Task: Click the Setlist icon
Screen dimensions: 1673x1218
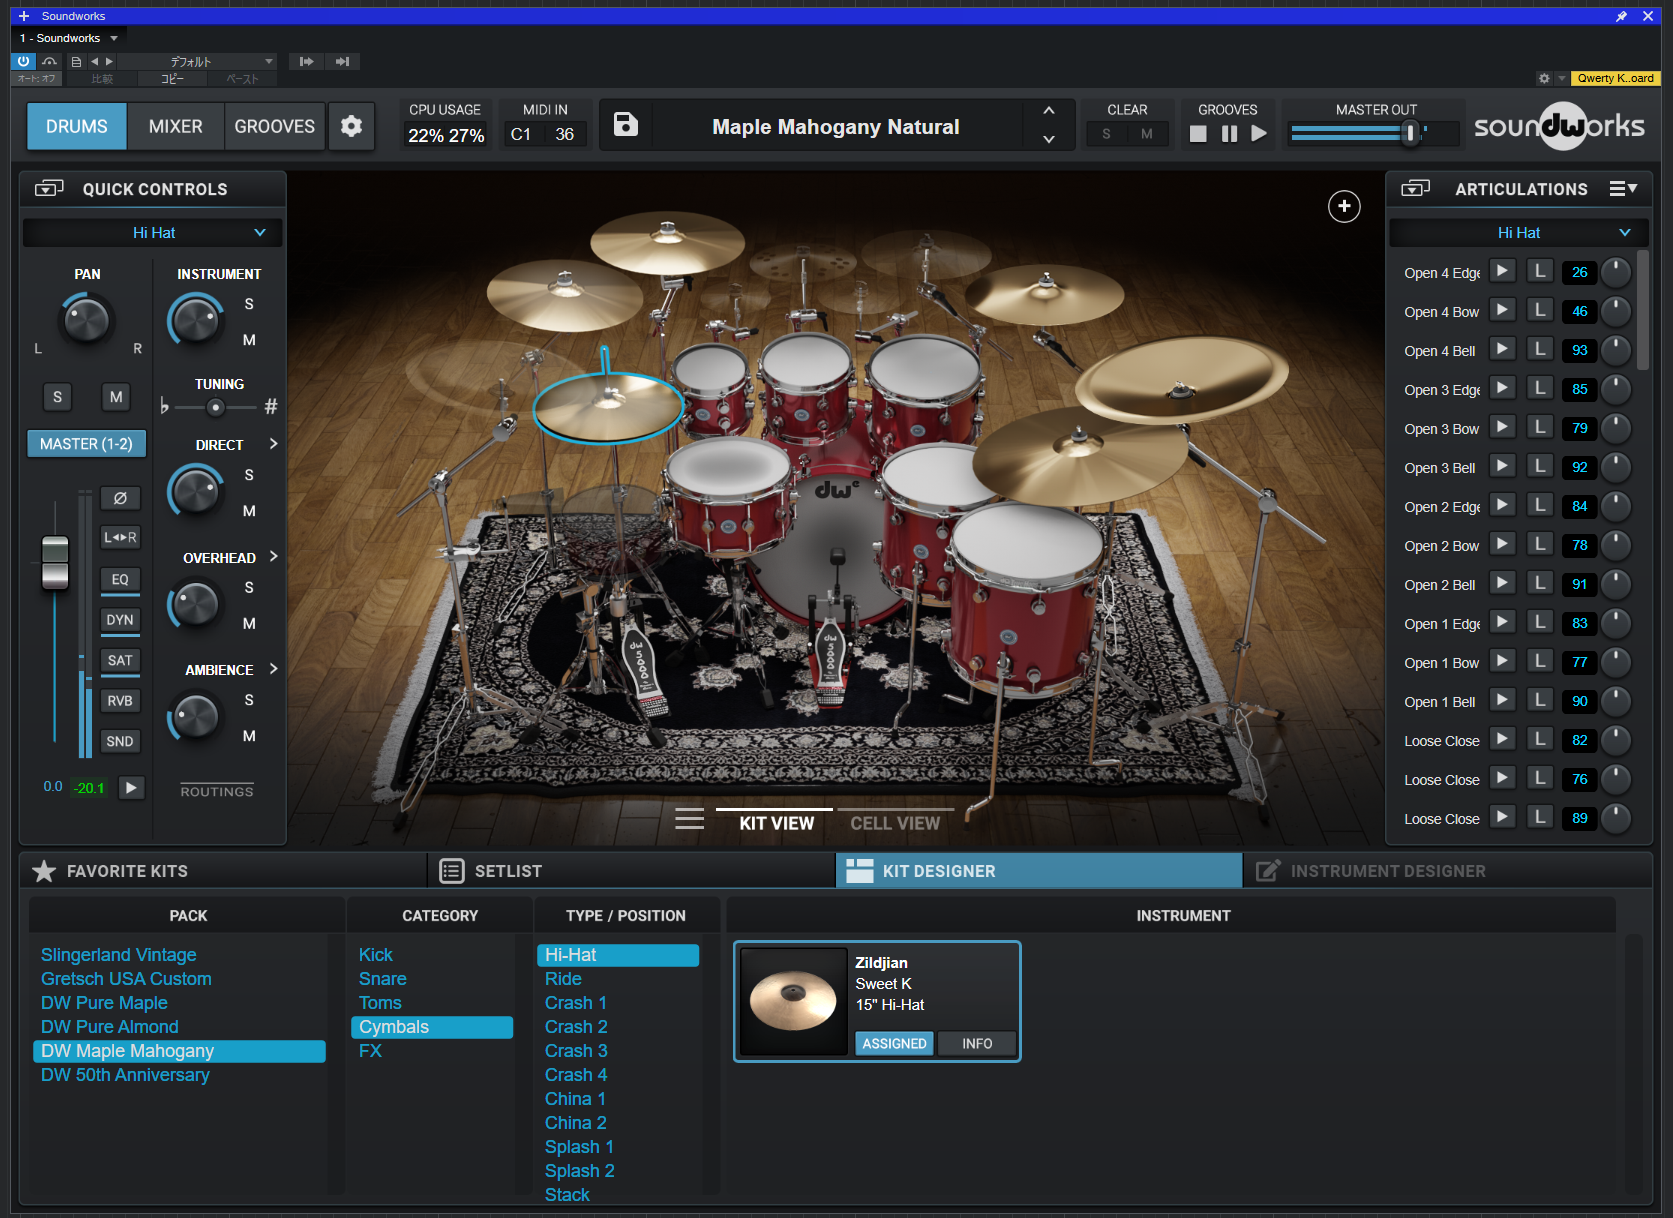Action: coord(452,871)
